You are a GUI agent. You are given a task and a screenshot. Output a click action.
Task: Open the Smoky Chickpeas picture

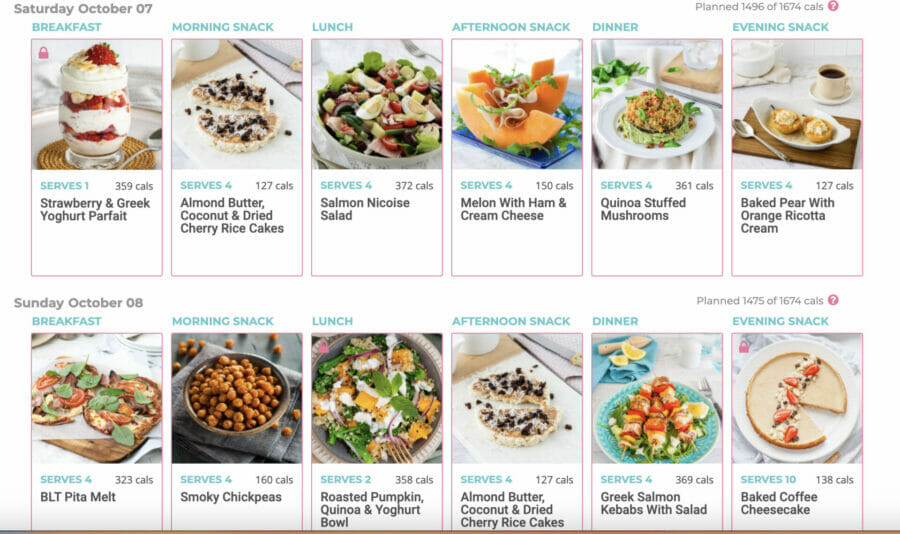(x=237, y=398)
